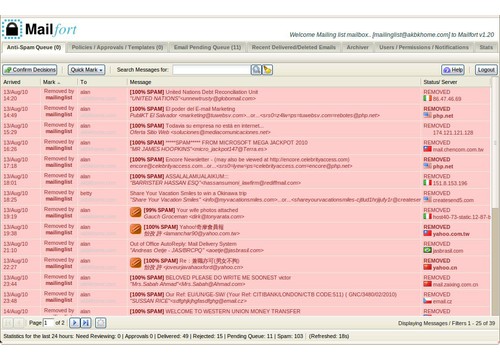Open the Quick Mark dropdown

87,70
